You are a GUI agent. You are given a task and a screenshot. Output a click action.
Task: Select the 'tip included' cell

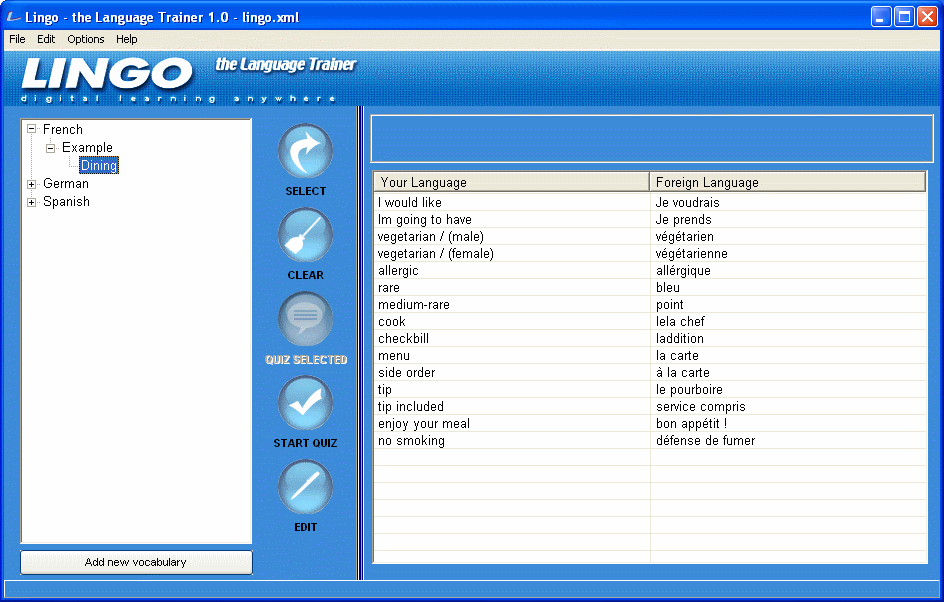(x=512, y=406)
